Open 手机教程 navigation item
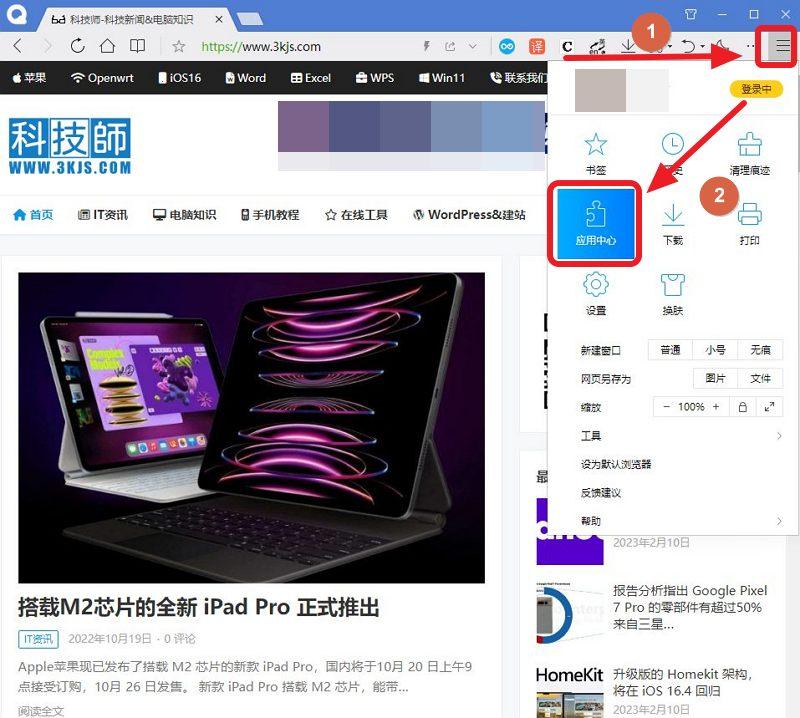This screenshot has height=718, width=800. pyautogui.click(x=270, y=215)
